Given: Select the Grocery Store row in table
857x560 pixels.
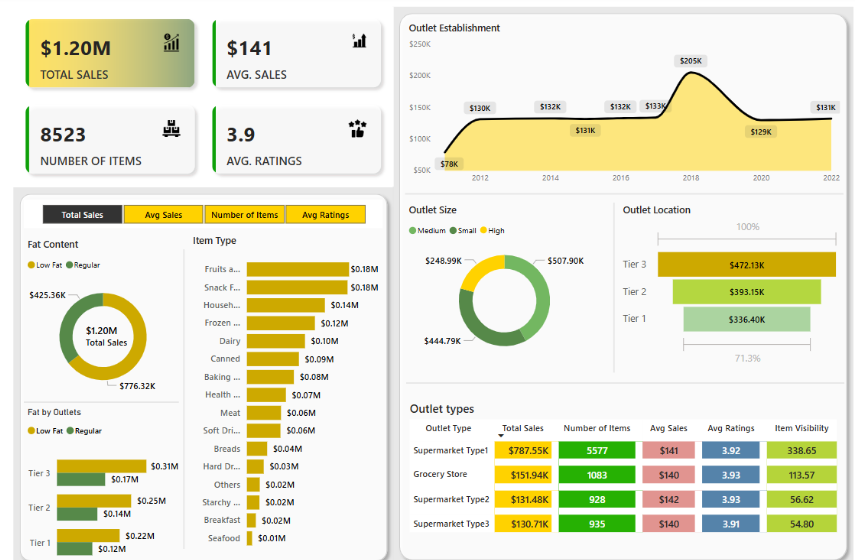Looking at the screenshot, I should click(441, 475).
